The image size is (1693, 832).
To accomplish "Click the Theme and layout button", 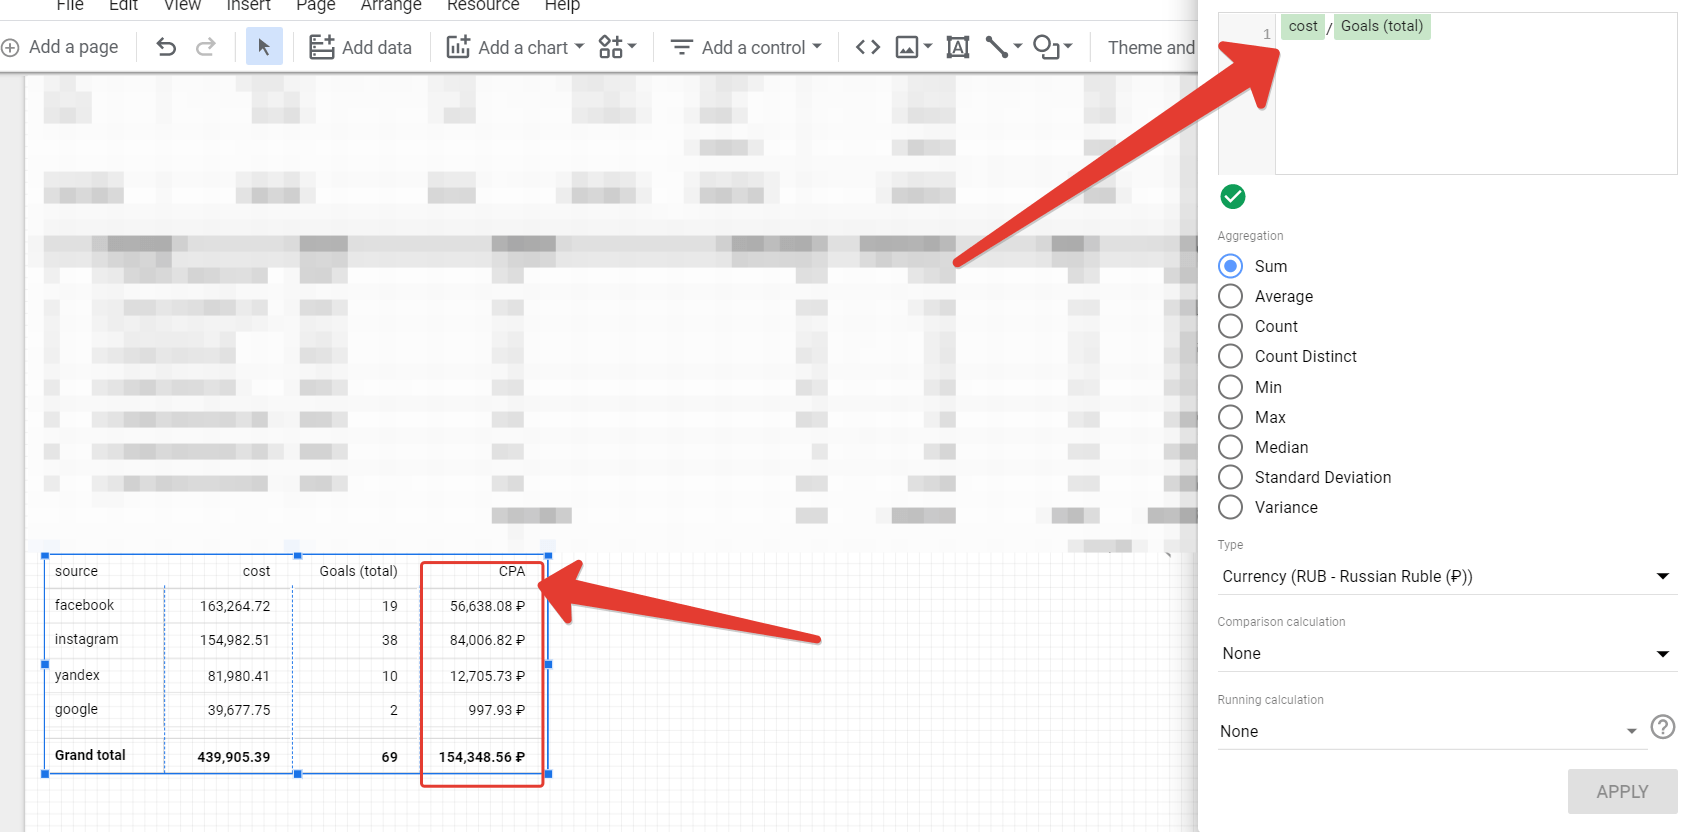I will click(x=1152, y=47).
